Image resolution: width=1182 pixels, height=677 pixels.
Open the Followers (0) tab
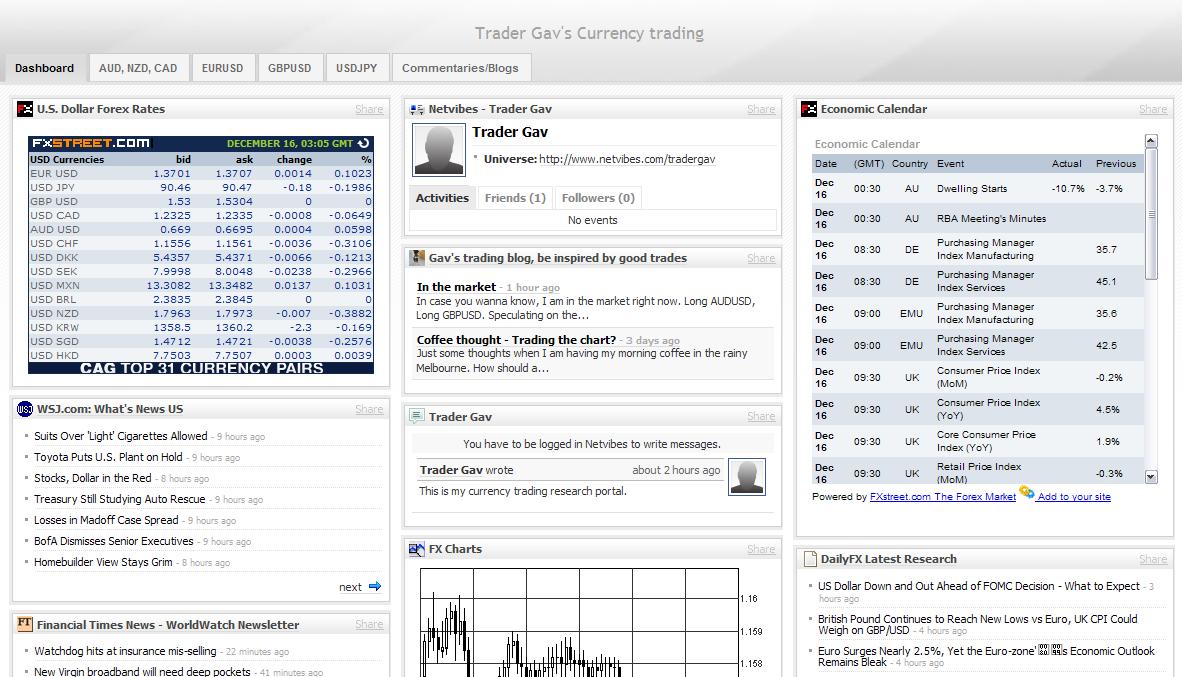598,198
